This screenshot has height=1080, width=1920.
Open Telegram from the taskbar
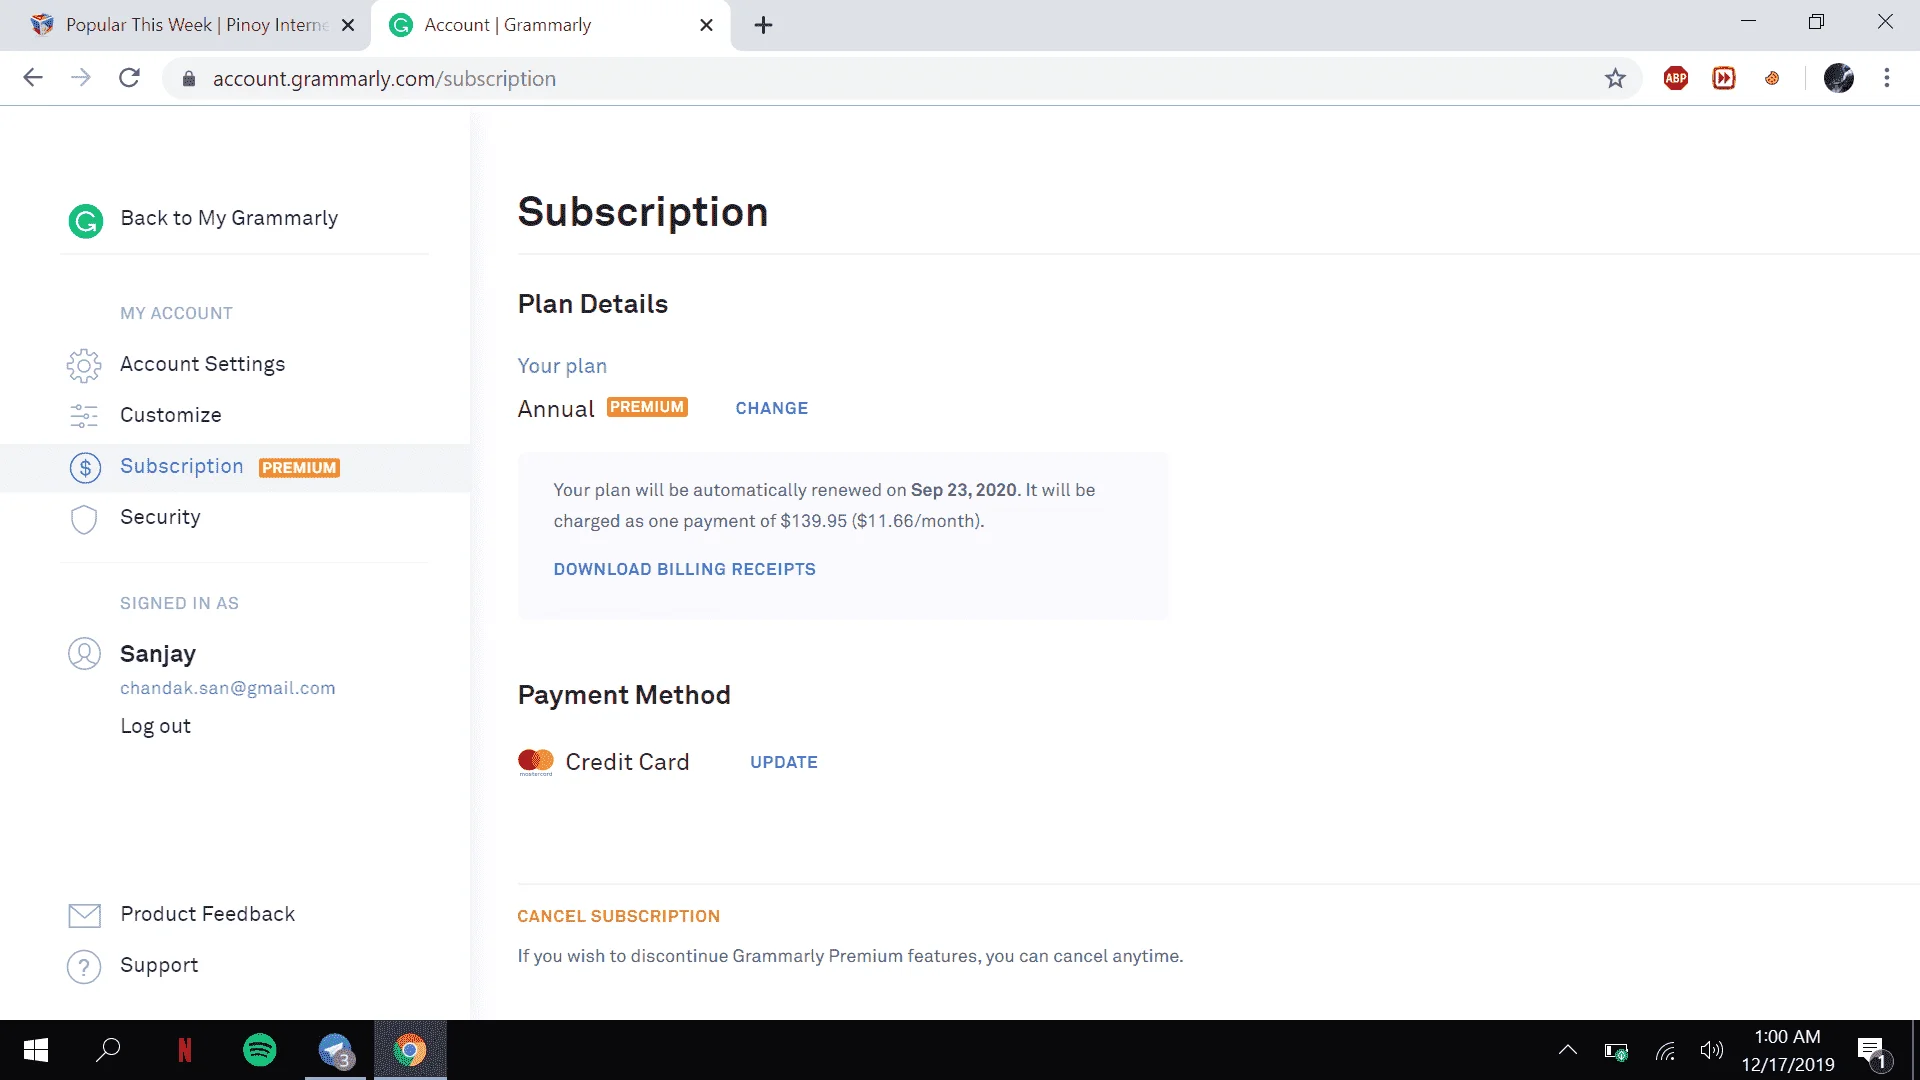coord(335,1050)
